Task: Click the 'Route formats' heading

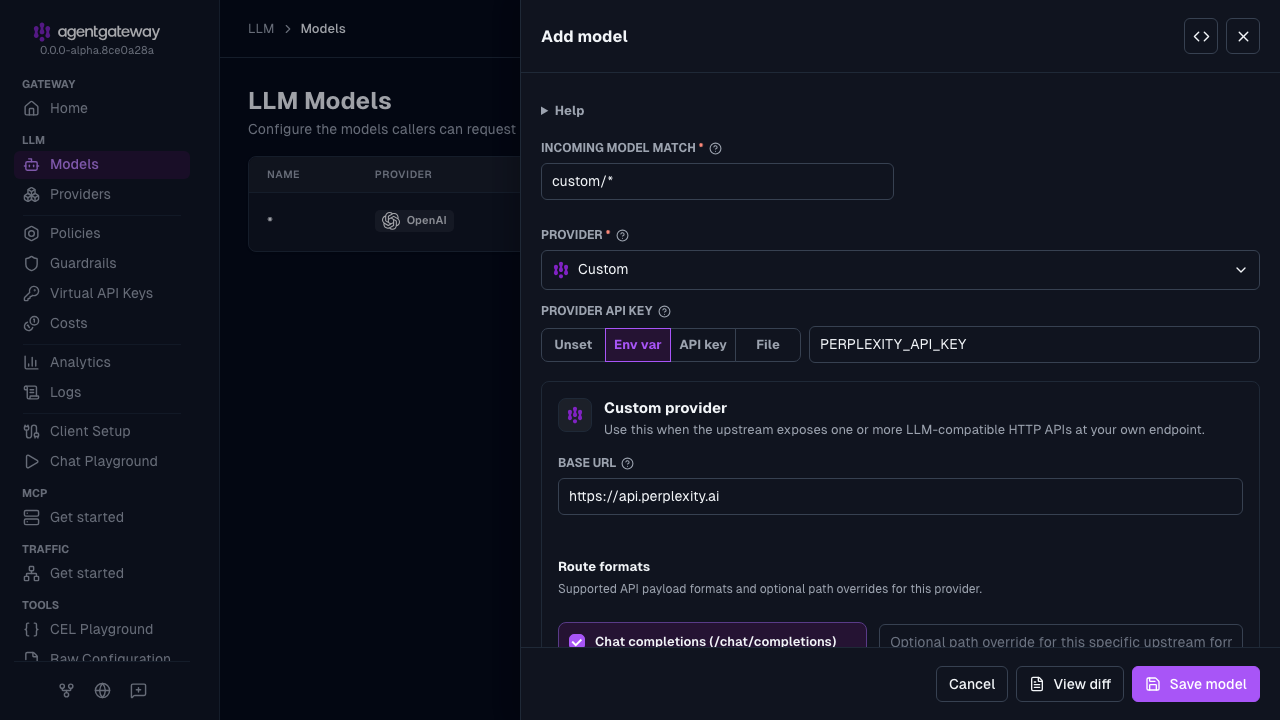Action: (x=604, y=566)
